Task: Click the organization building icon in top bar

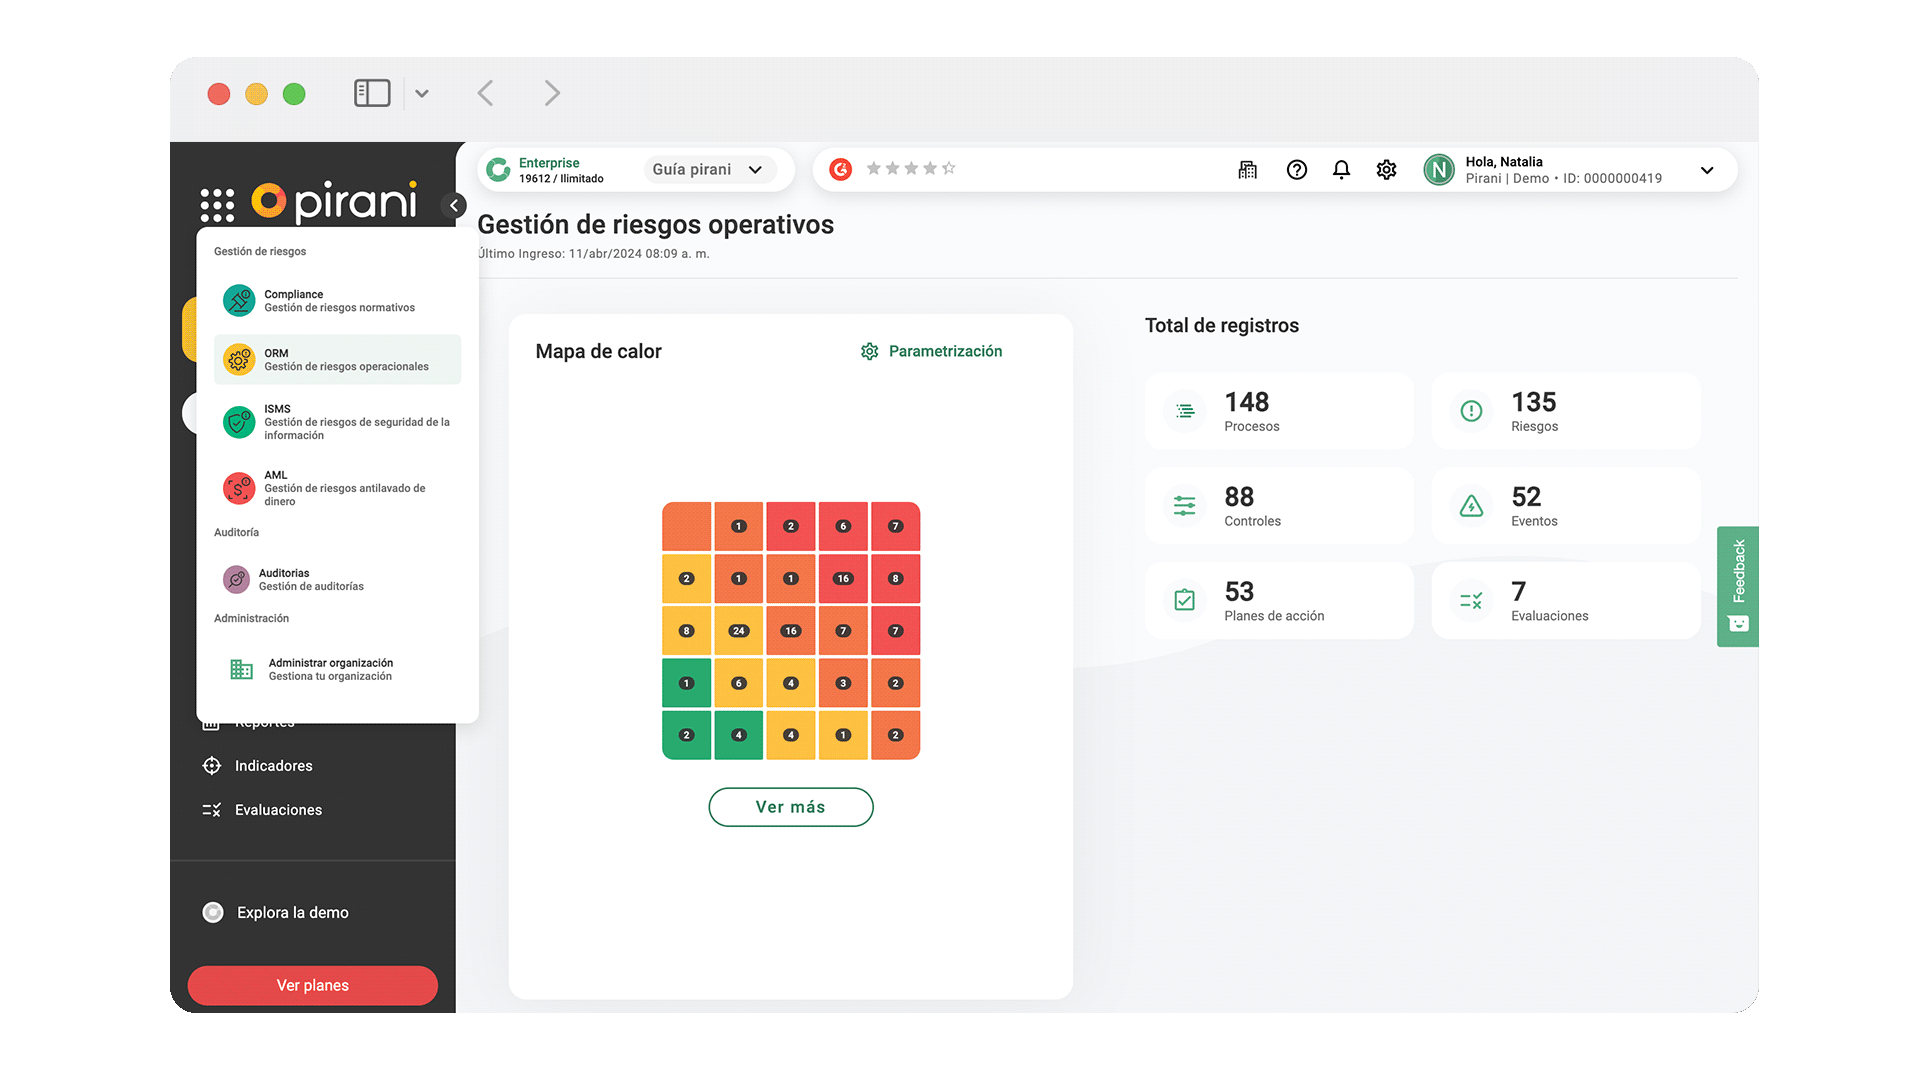Action: pyautogui.click(x=1247, y=170)
